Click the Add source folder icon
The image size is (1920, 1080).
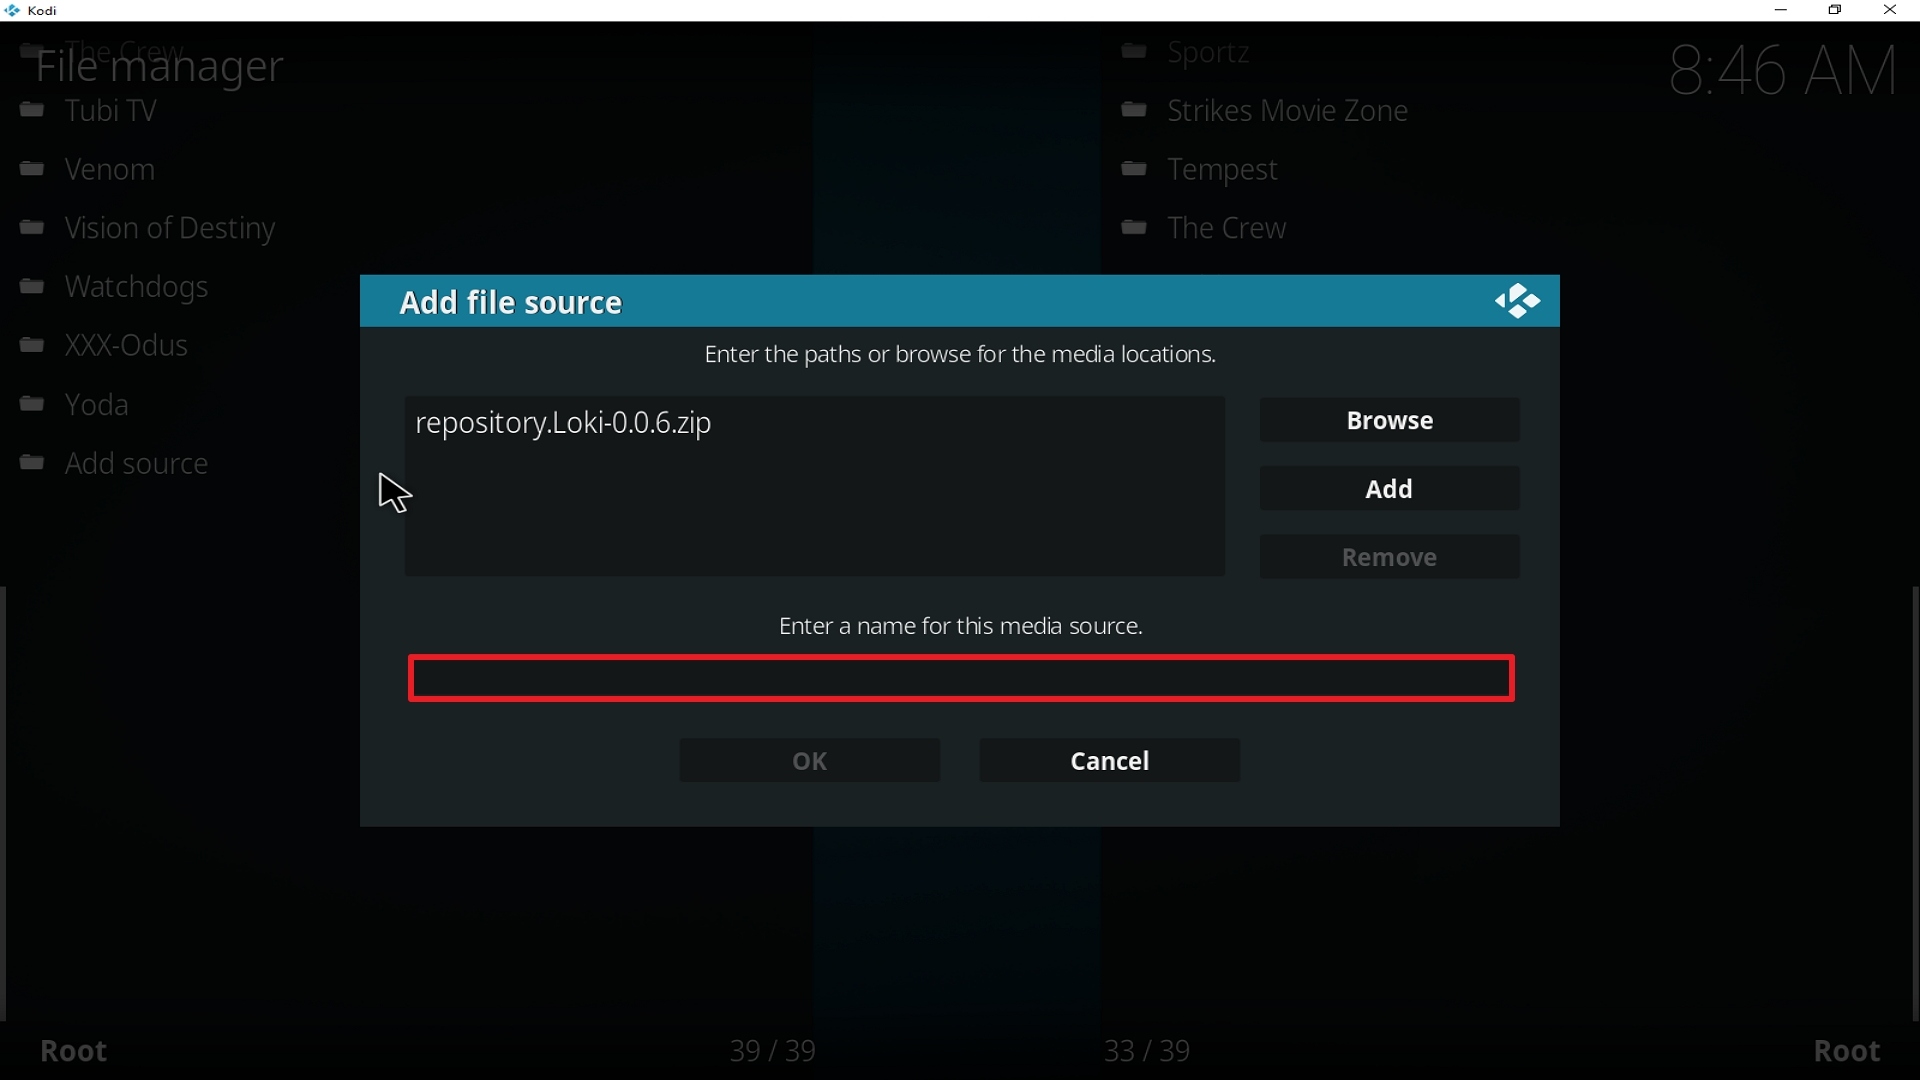pos(33,464)
